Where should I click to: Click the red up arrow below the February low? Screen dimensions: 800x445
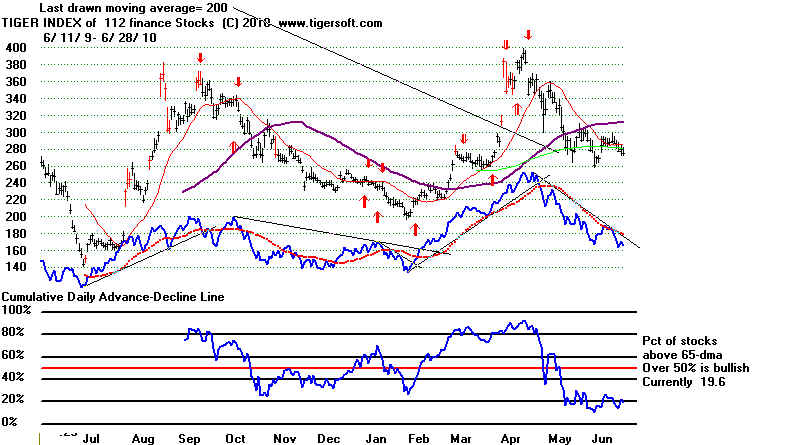[x=414, y=229]
